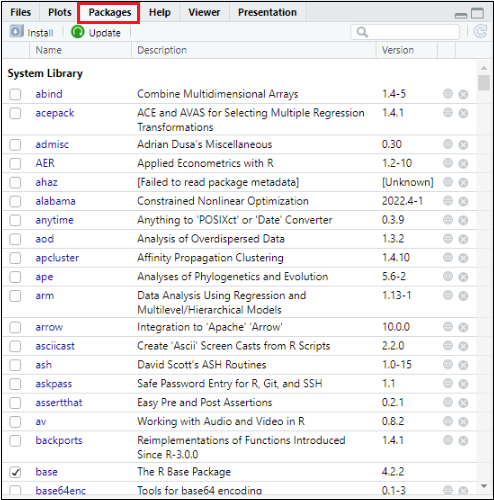
Task: Remove ash package with its X icon
Action: (x=463, y=365)
